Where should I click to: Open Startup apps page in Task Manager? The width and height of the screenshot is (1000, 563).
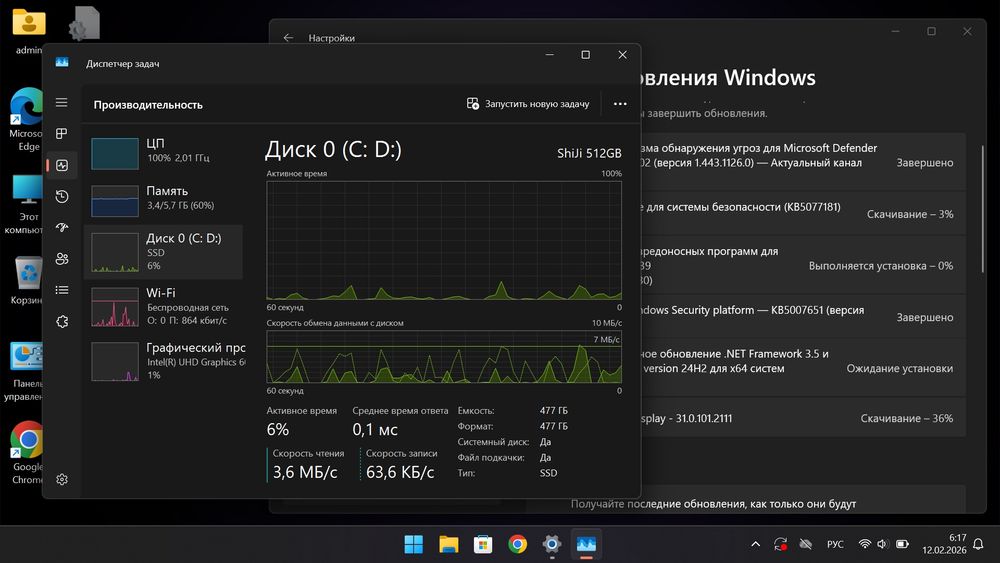point(61,228)
